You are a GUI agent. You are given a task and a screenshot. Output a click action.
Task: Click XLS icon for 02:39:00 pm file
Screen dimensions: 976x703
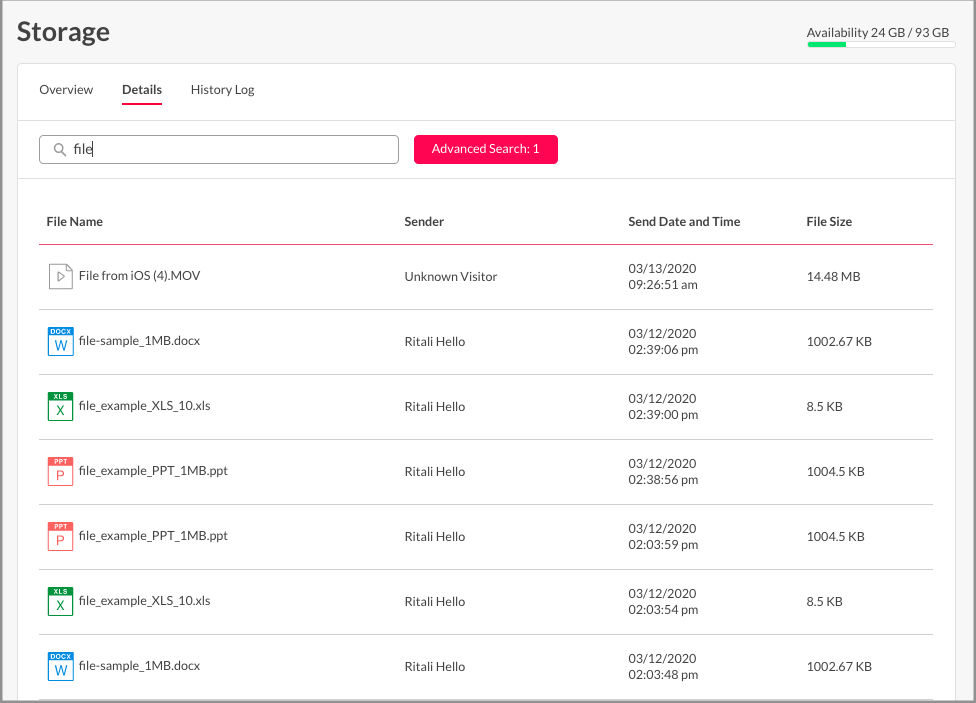click(60, 407)
